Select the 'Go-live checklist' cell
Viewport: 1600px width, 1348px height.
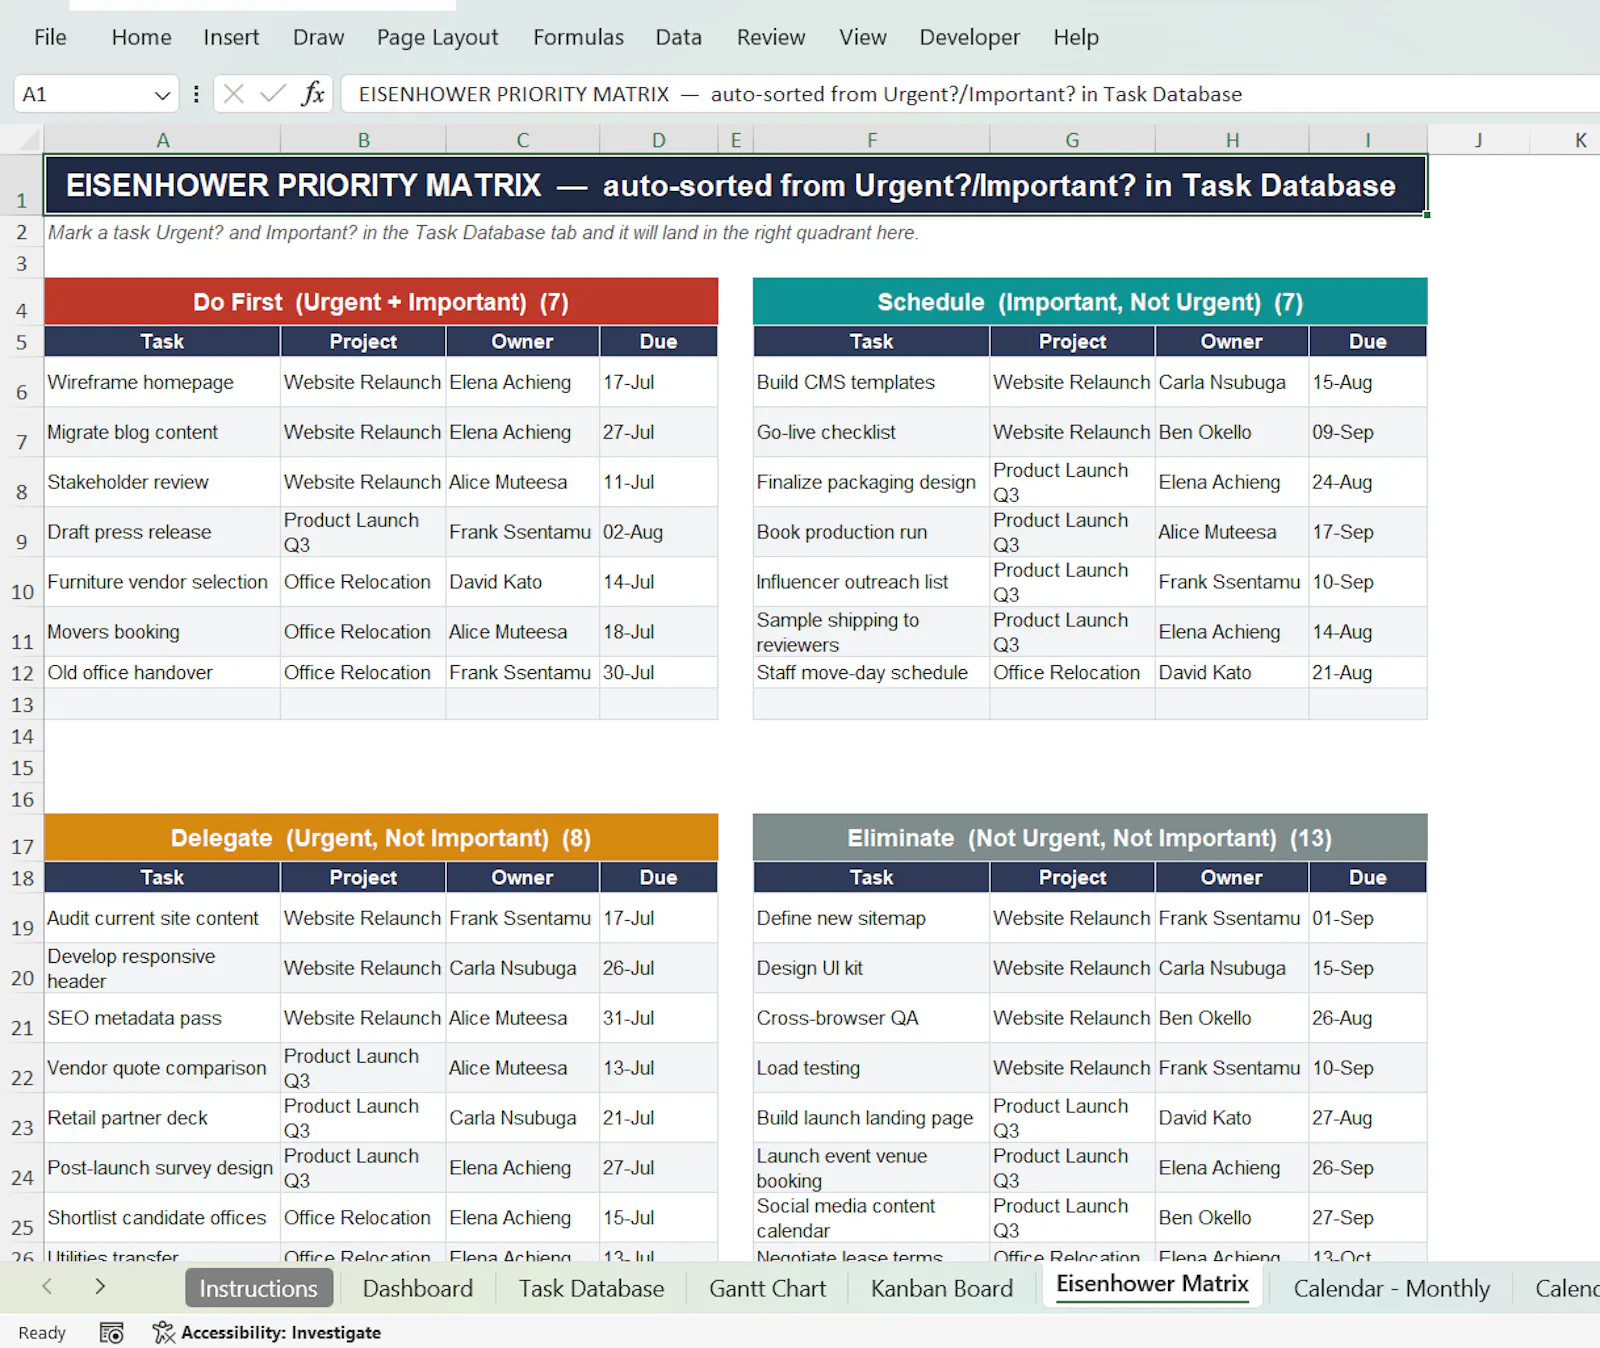871,432
